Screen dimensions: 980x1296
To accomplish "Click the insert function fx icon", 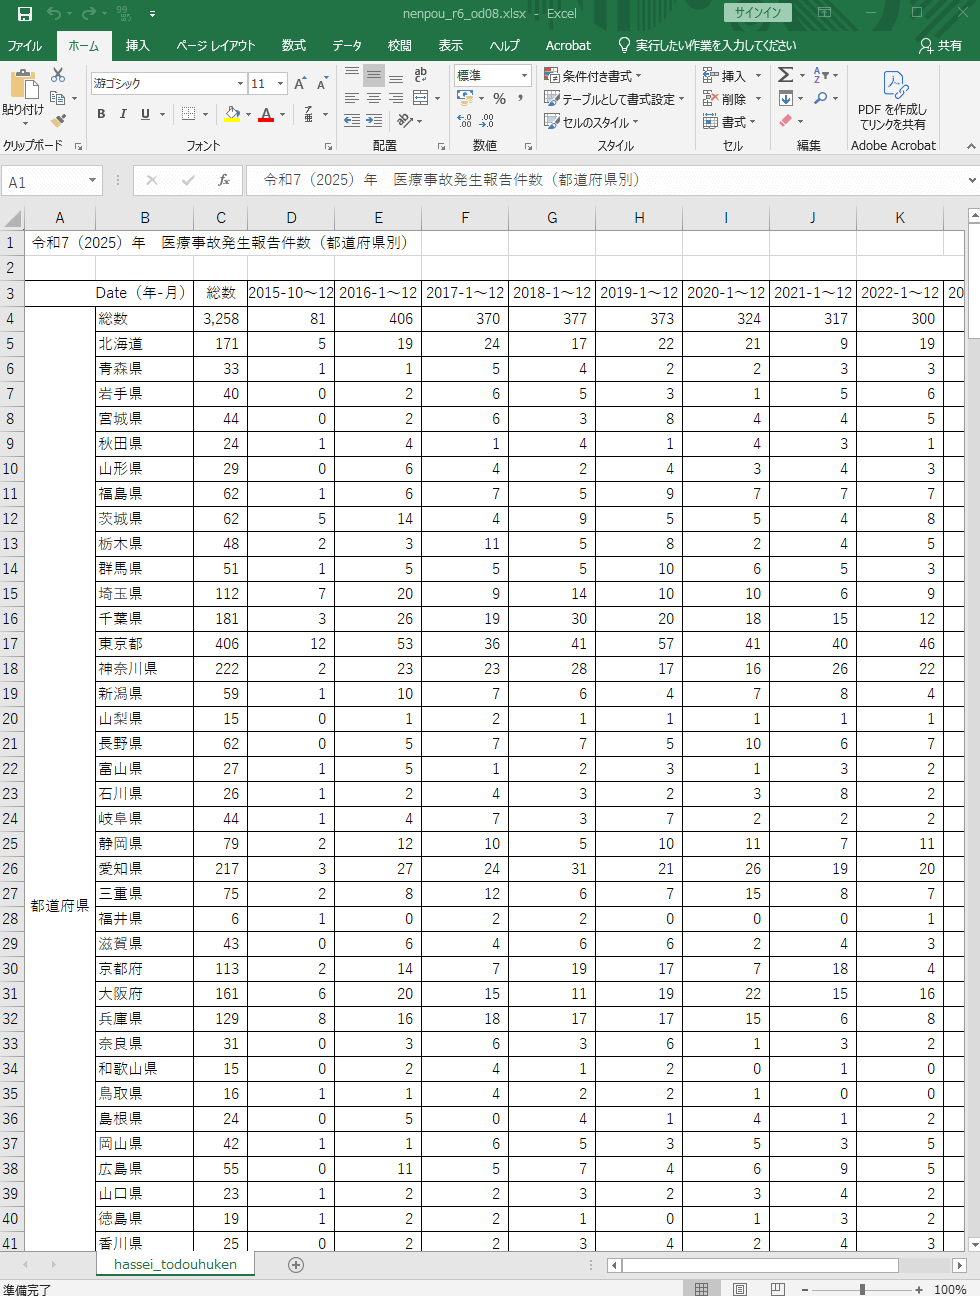I will (x=224, y=180).
